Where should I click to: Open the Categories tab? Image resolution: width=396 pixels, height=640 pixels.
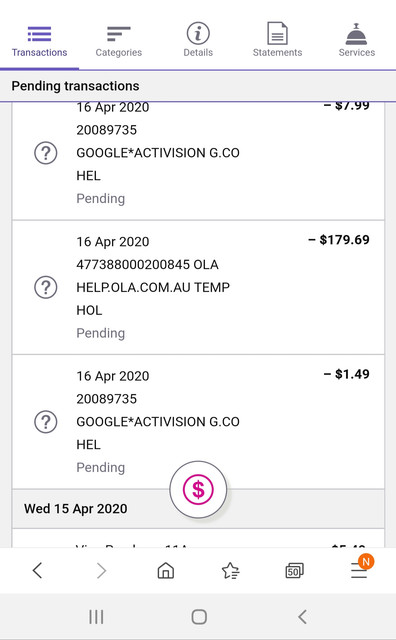click(118, 41)
